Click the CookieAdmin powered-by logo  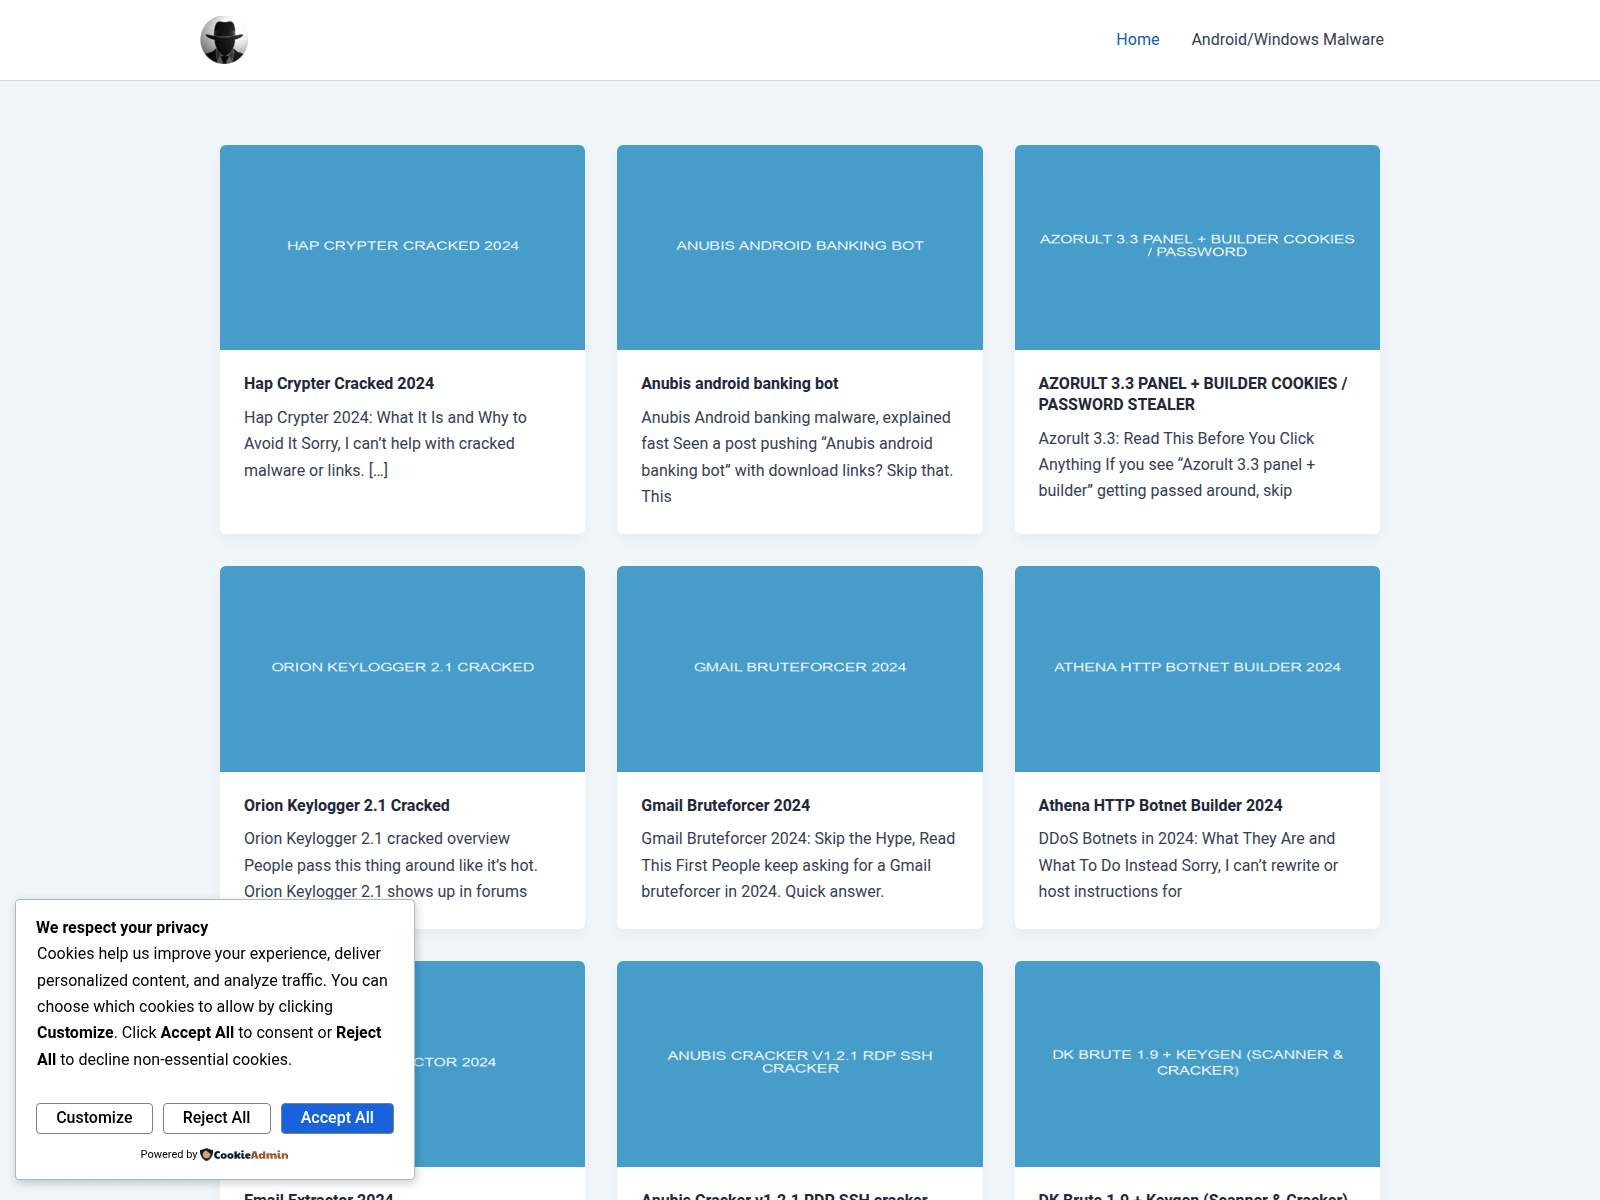point(244,1155)
